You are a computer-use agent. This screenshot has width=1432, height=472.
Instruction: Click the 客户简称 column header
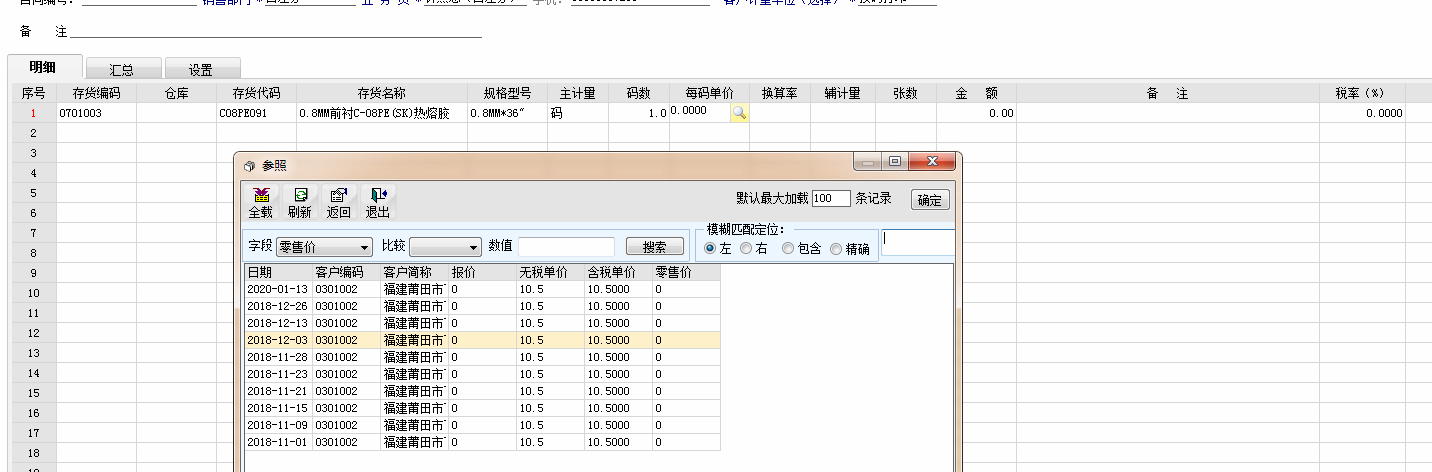pos(414,272)
